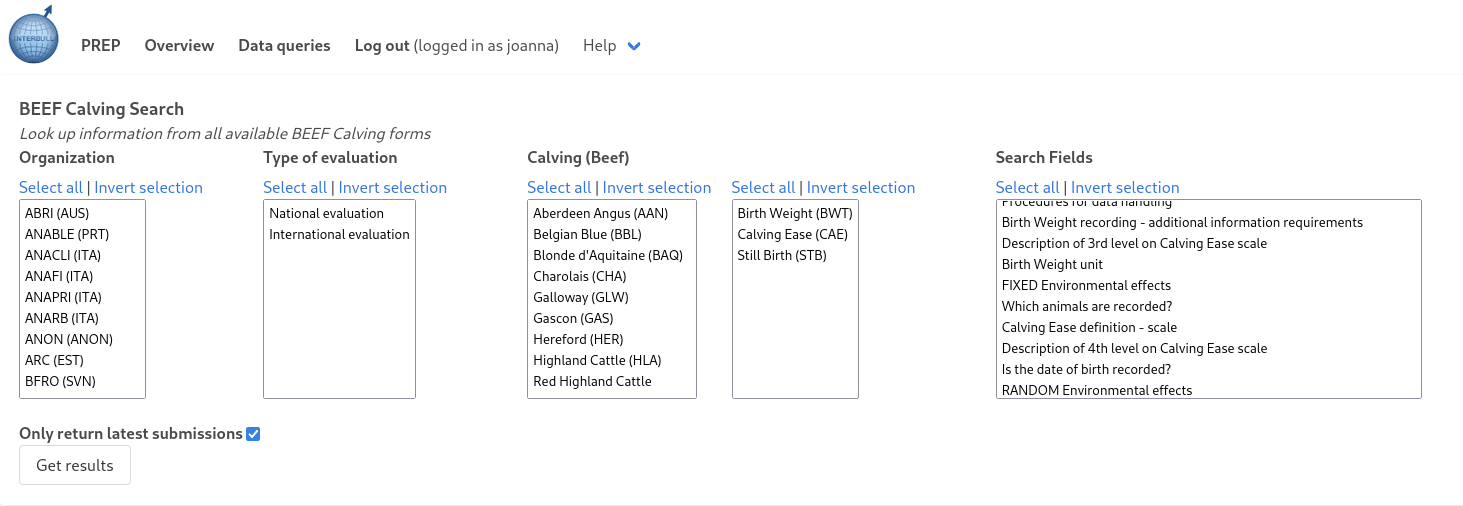
Task: Choose International evaluation option
Action: [339, 234]
